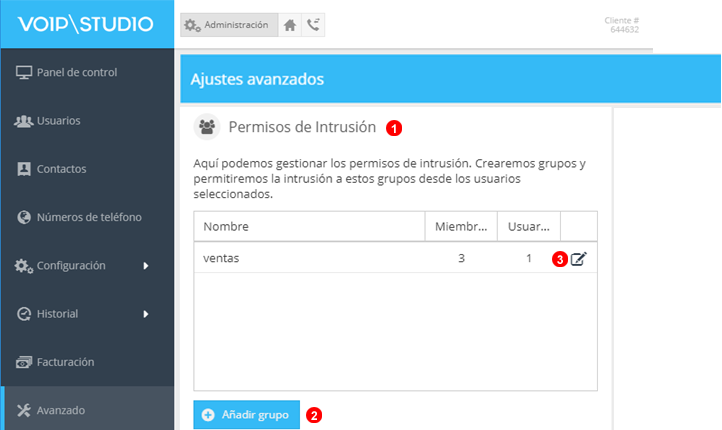This screenshot has width=722, height=430.
Task: Open the Administración menu button
Action: pos(227,25)
